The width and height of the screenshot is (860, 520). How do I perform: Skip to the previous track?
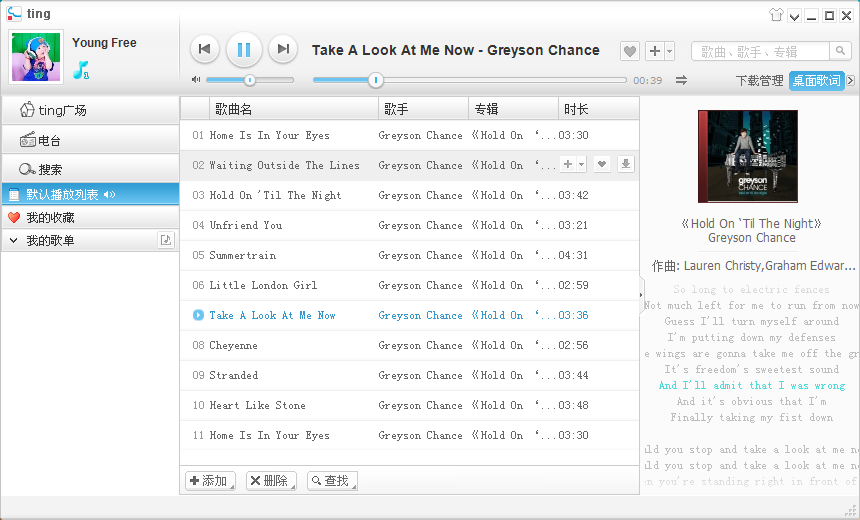pyautogui.click(x=205, y=49)
